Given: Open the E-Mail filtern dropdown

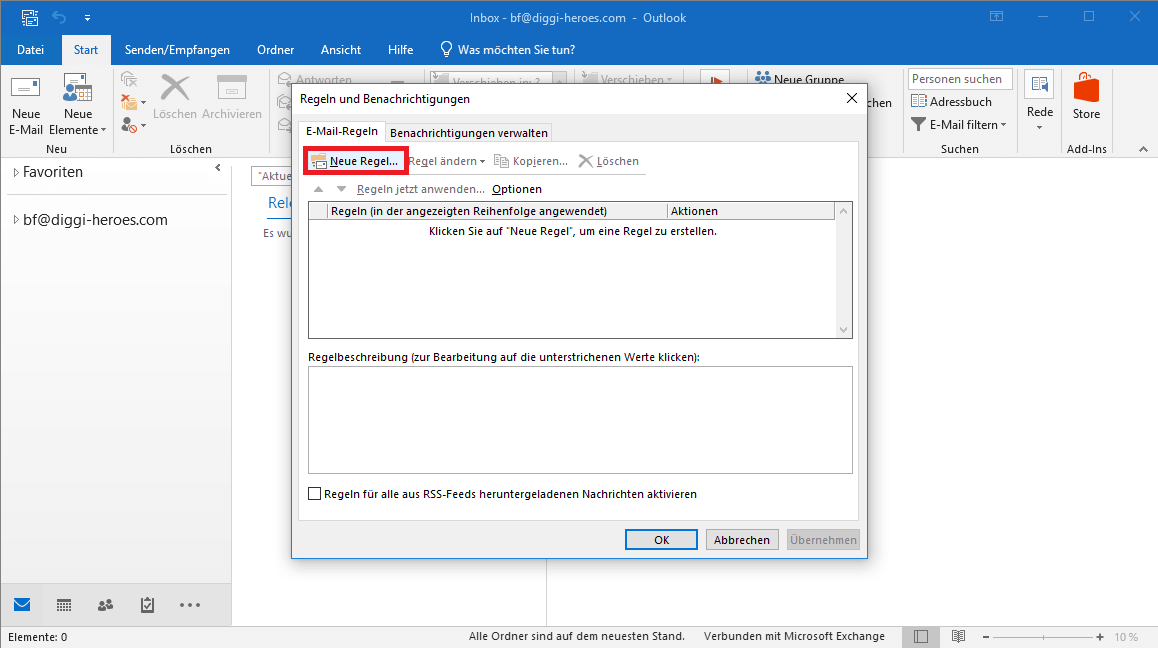Looking at the screenshot, I should pos(959,124).
